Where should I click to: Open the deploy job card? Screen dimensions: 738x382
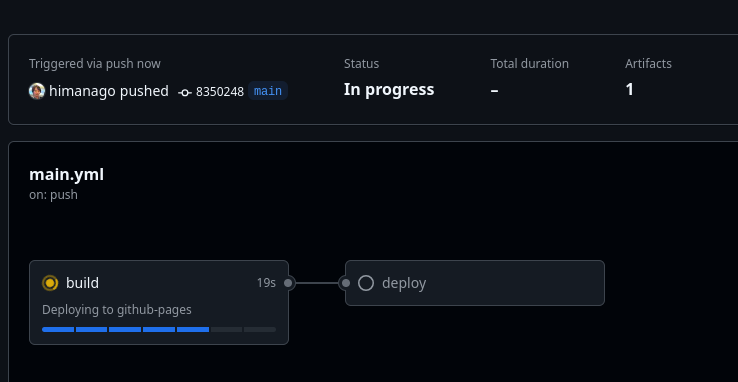(x=474, y=283)
